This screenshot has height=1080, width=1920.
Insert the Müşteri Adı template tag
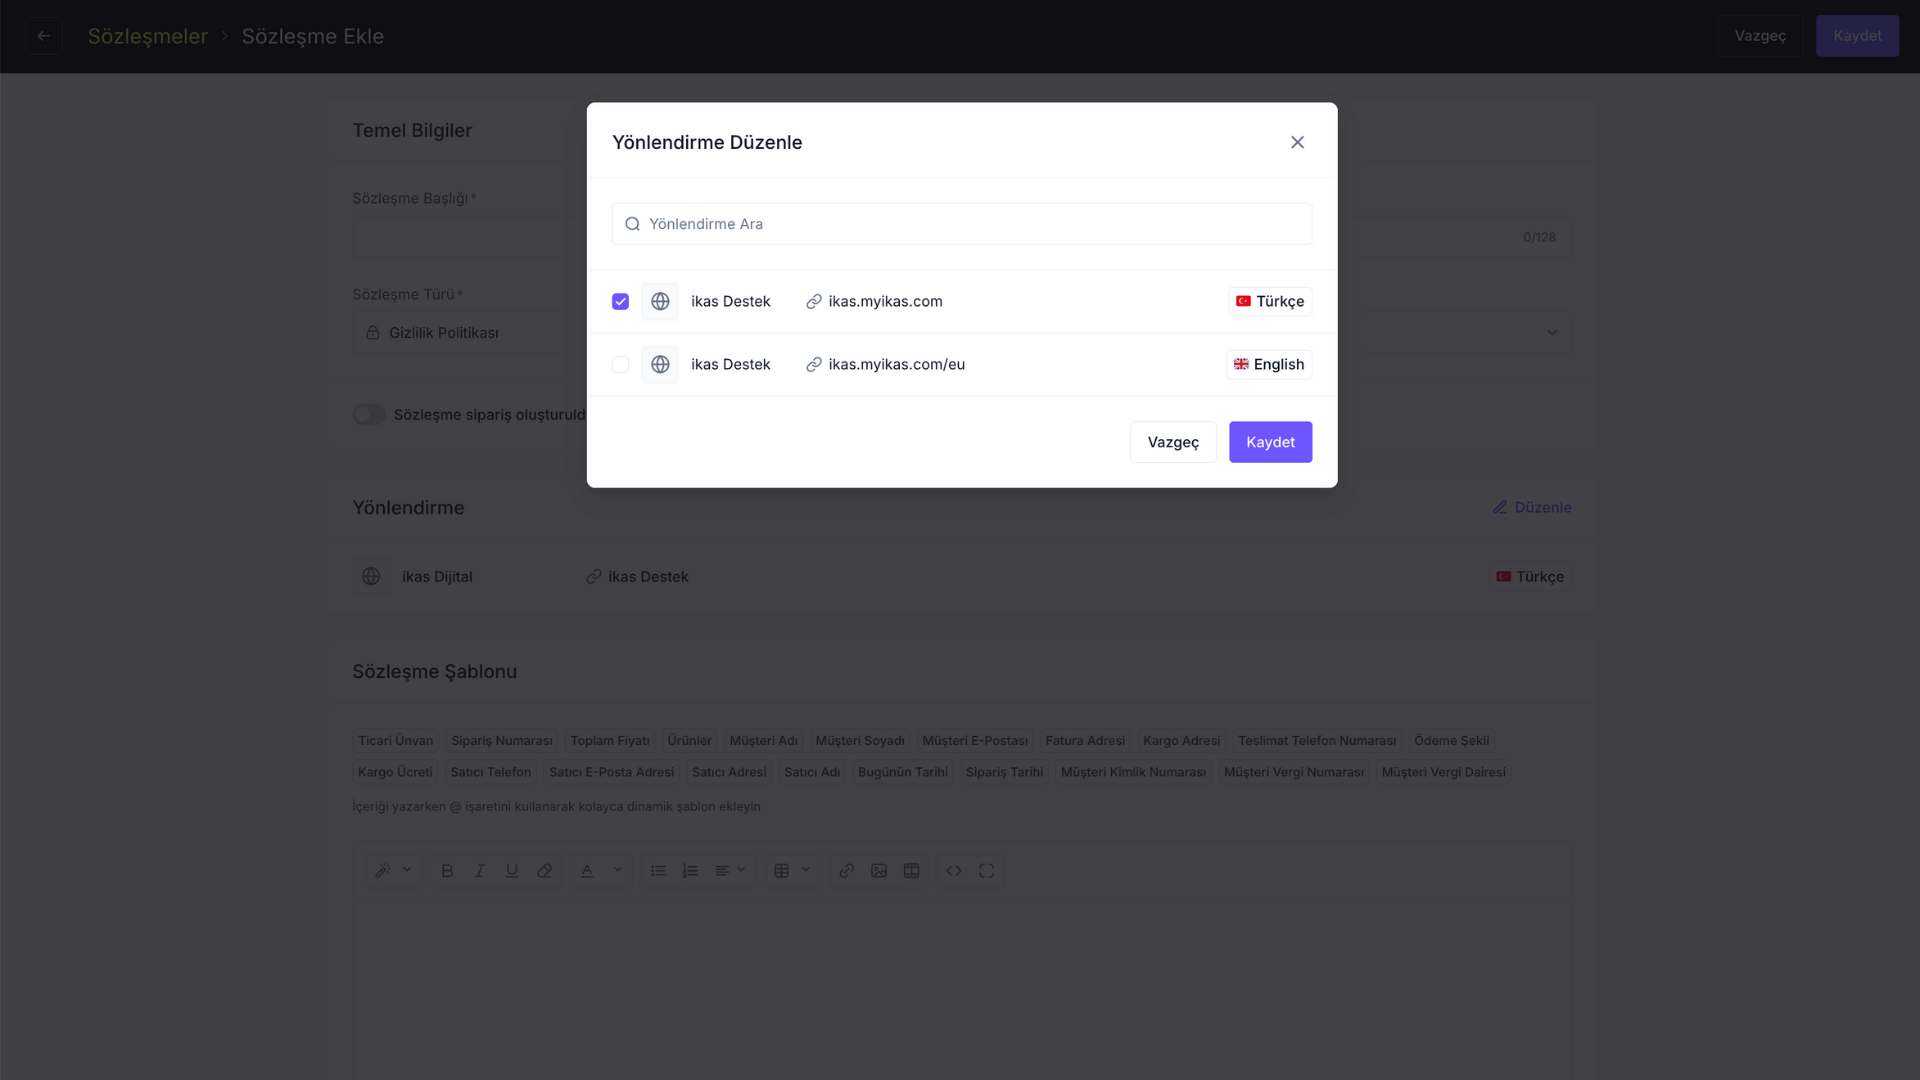(764, 741)
